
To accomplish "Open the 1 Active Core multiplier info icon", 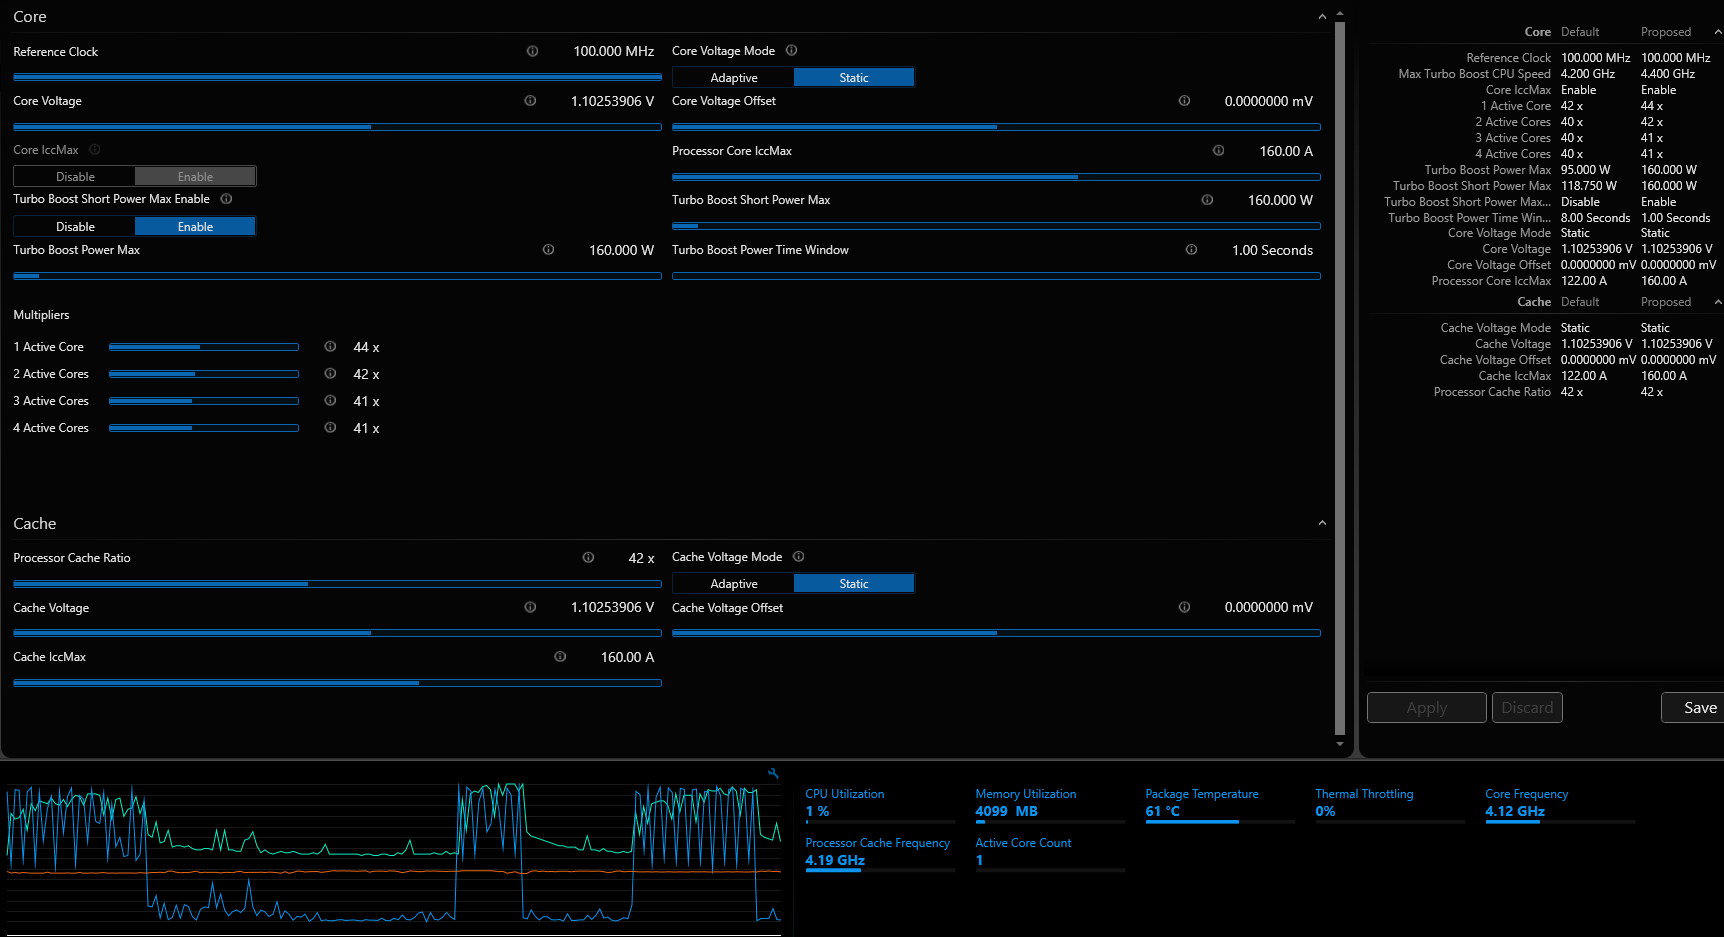I will click(x=330, y=347).
